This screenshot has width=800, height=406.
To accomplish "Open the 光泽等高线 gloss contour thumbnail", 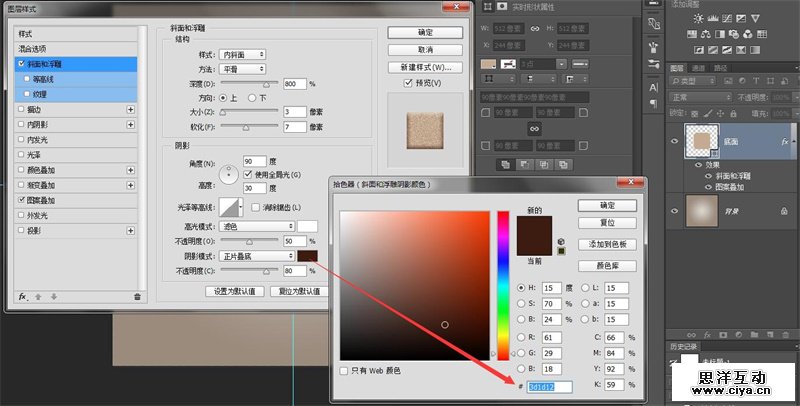I will coord(231,206).
